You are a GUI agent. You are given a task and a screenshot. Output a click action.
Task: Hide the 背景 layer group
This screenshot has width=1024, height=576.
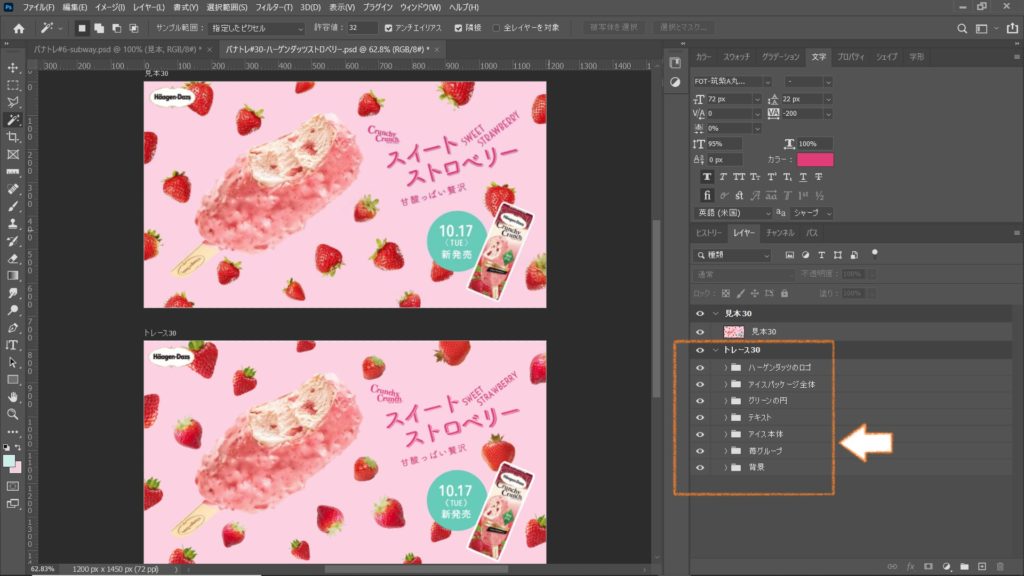pos(700,468)
